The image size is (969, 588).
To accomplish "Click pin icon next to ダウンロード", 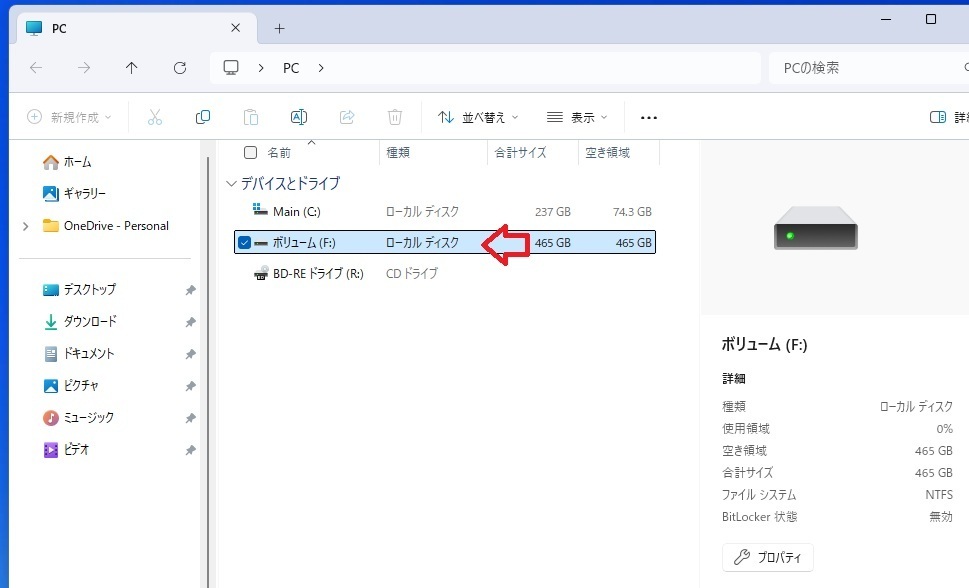I will click(190, 322).
